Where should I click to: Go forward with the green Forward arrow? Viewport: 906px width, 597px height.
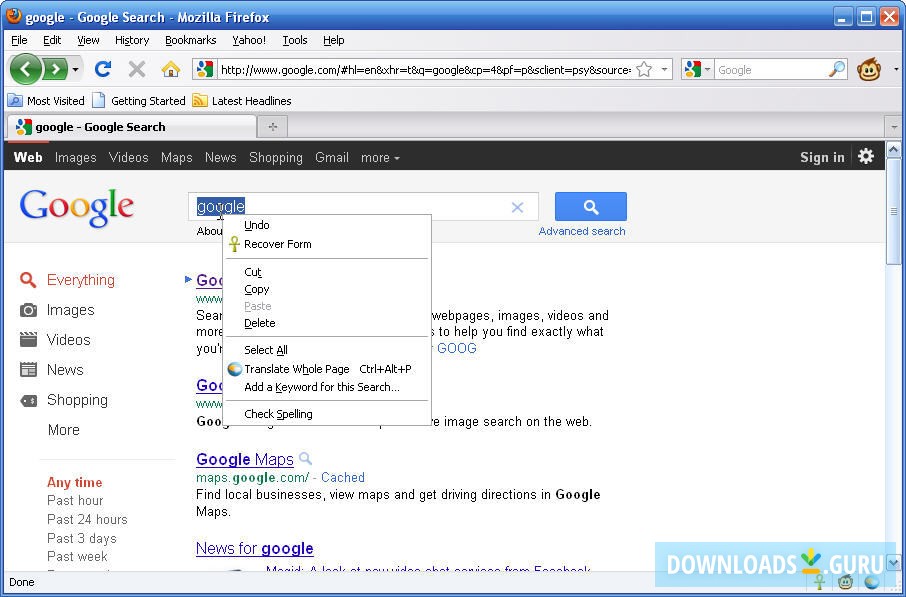click(x=55, y=69)
